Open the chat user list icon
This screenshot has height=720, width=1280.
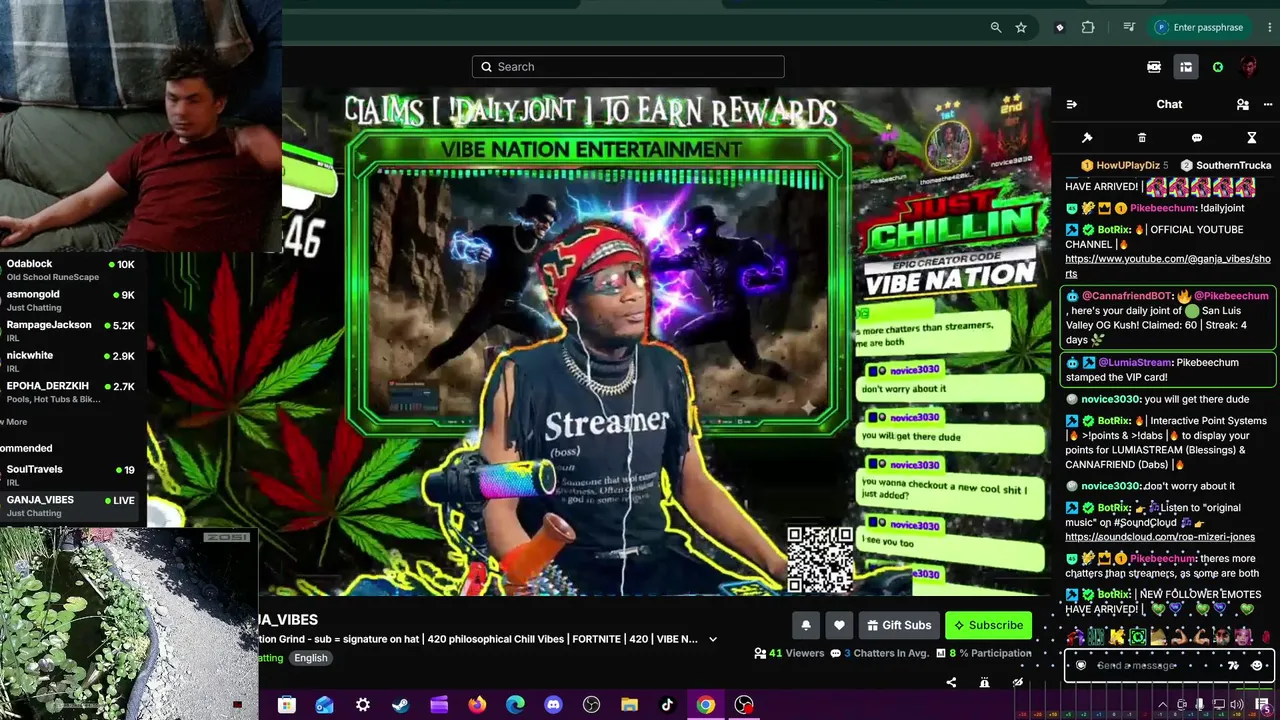pos(1242,104)
